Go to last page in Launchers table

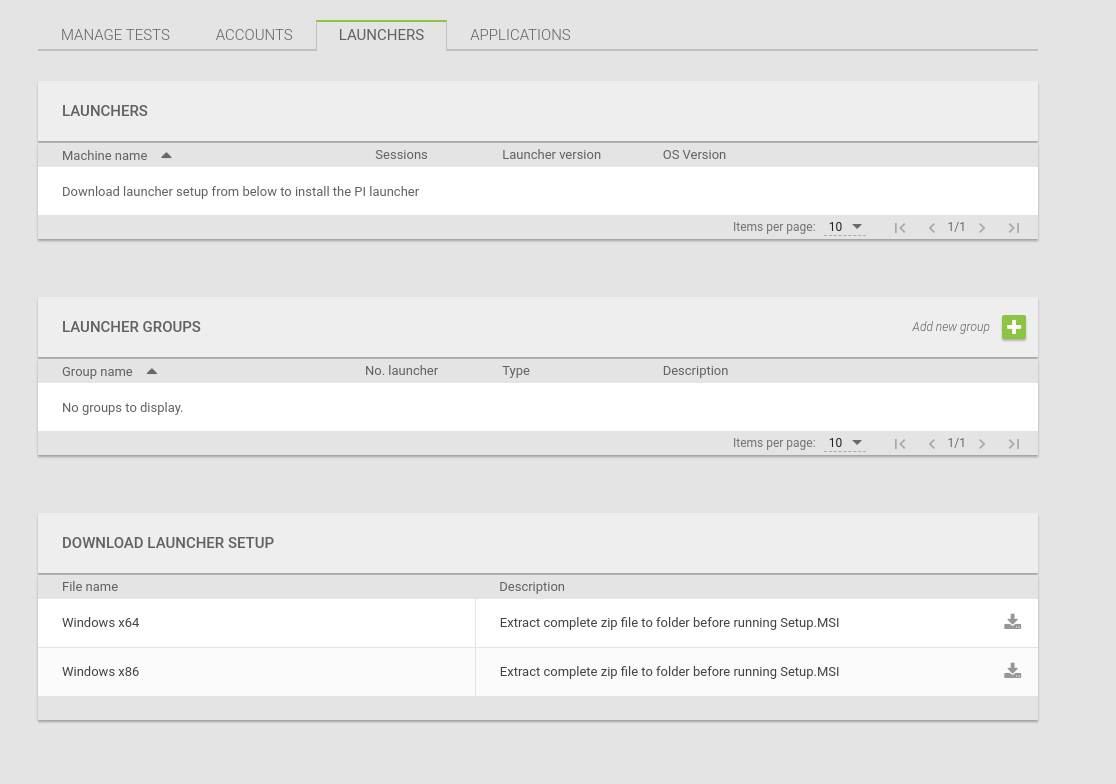tap(1013, 228)
